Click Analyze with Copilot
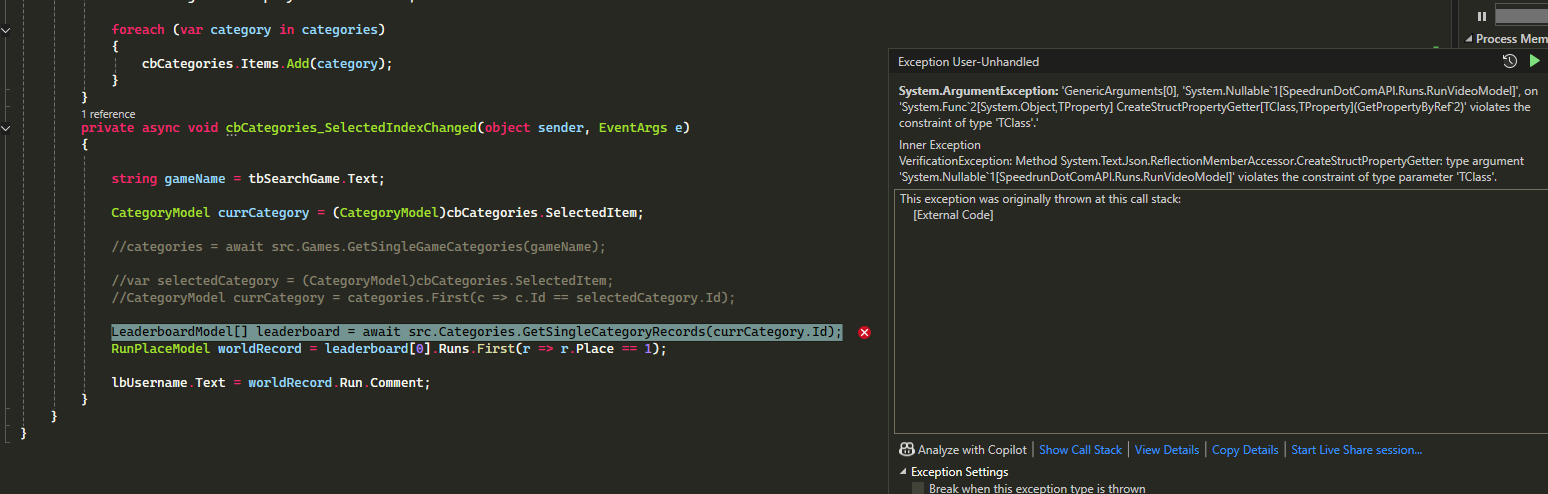Image resolution: width=1548 pixels, height=494 pixels. pos(972,450)
